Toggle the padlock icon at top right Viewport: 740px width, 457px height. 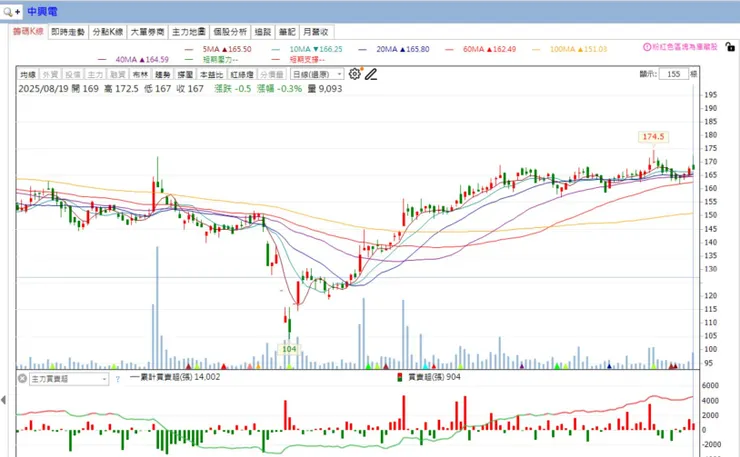tap(730, 47)
